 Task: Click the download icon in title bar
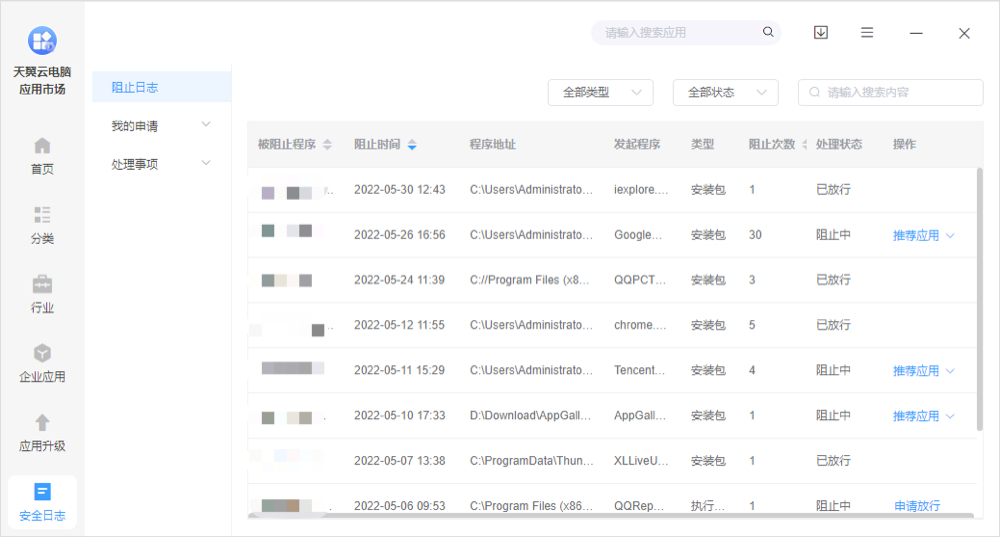click(x=821, y=33)
